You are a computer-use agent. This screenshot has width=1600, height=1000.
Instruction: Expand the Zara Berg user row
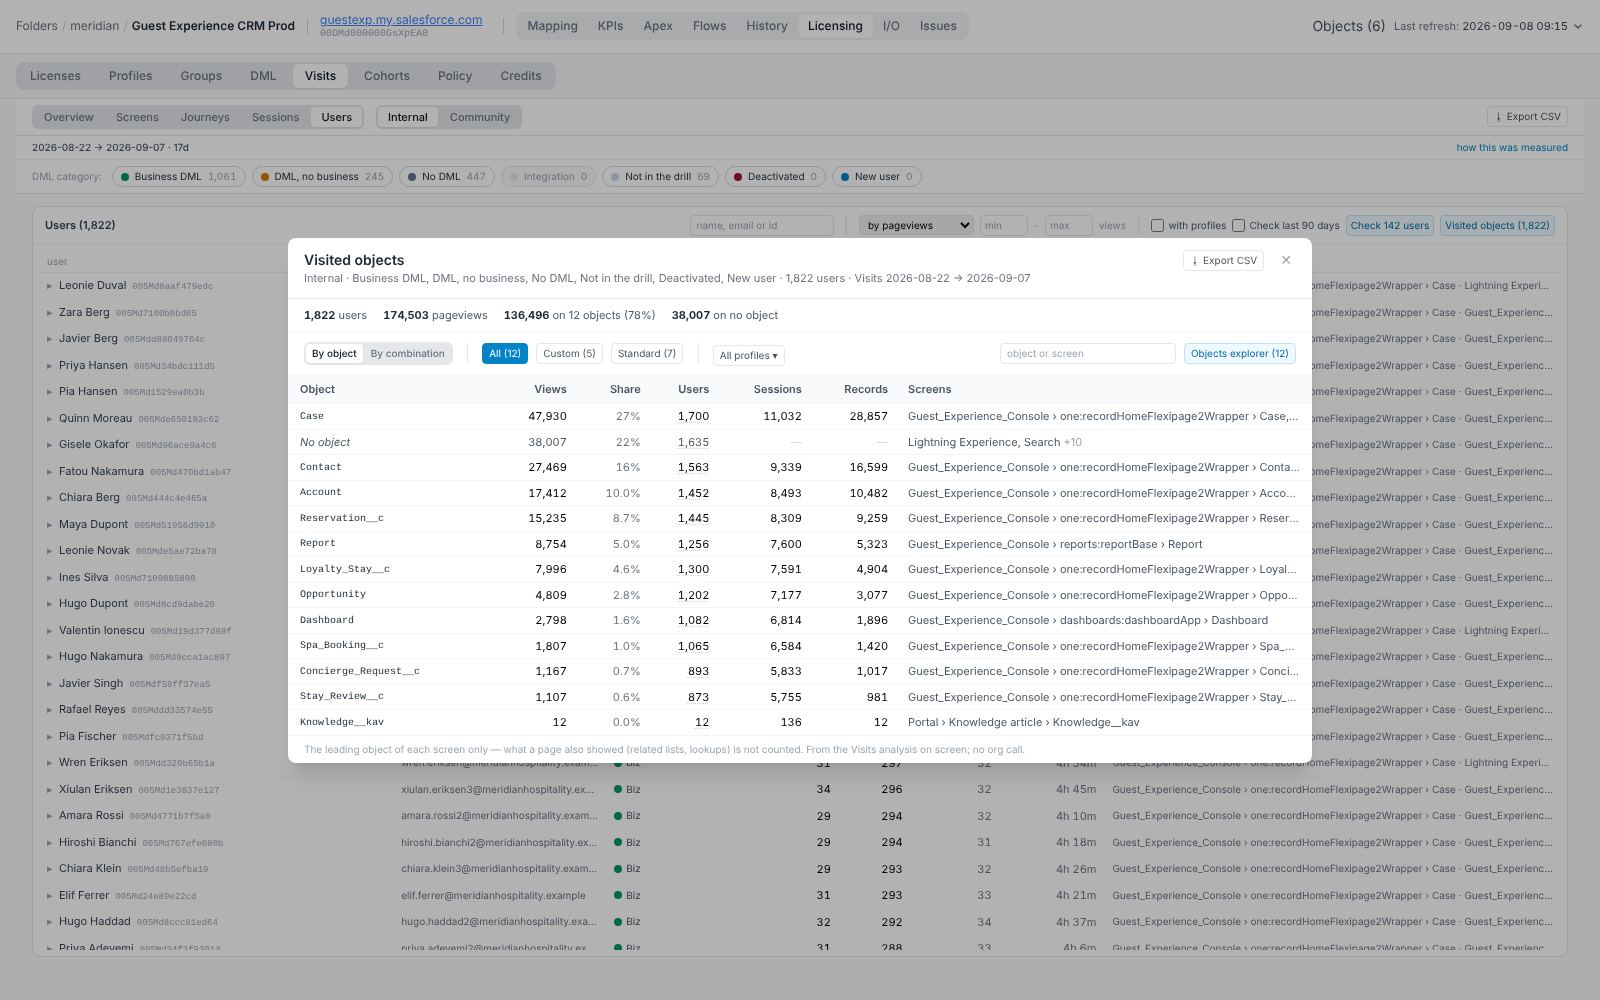tap(49, 313)
